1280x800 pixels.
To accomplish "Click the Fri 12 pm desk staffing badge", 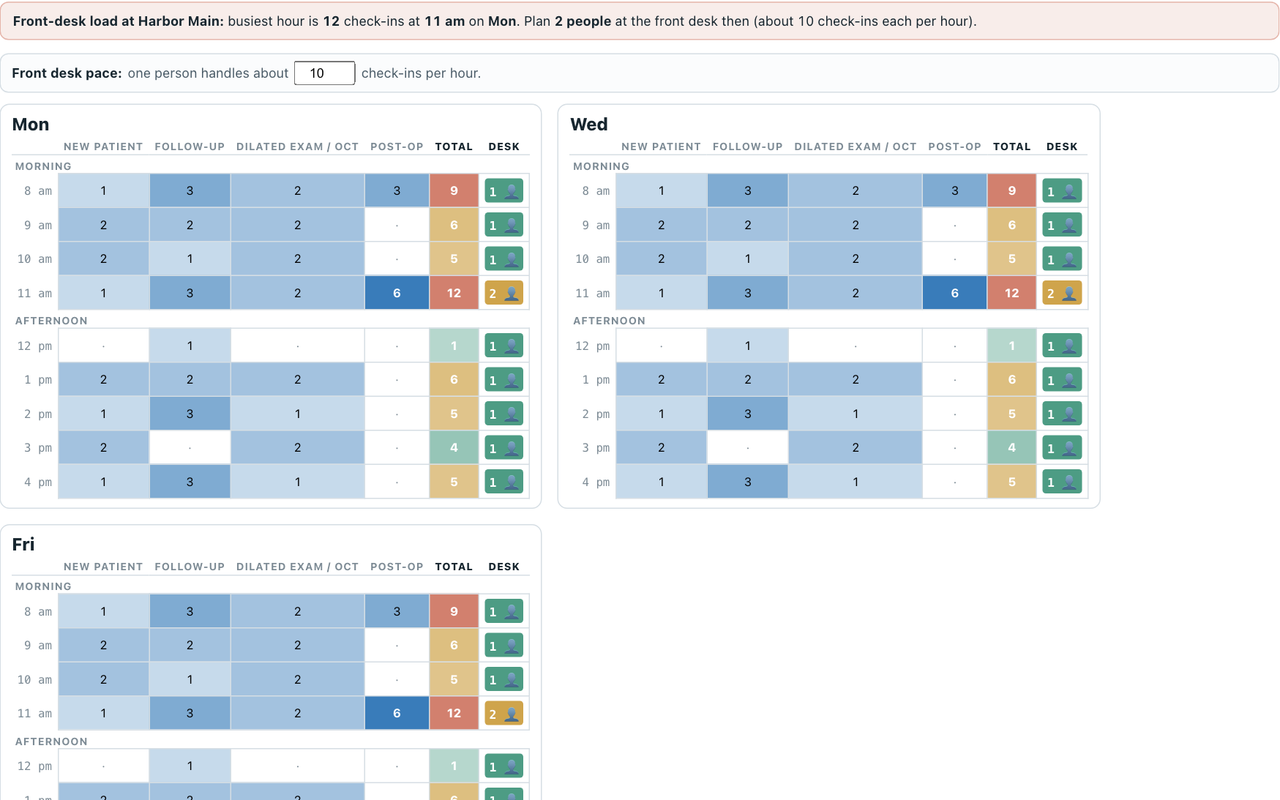I will click(x=504, y=766).
